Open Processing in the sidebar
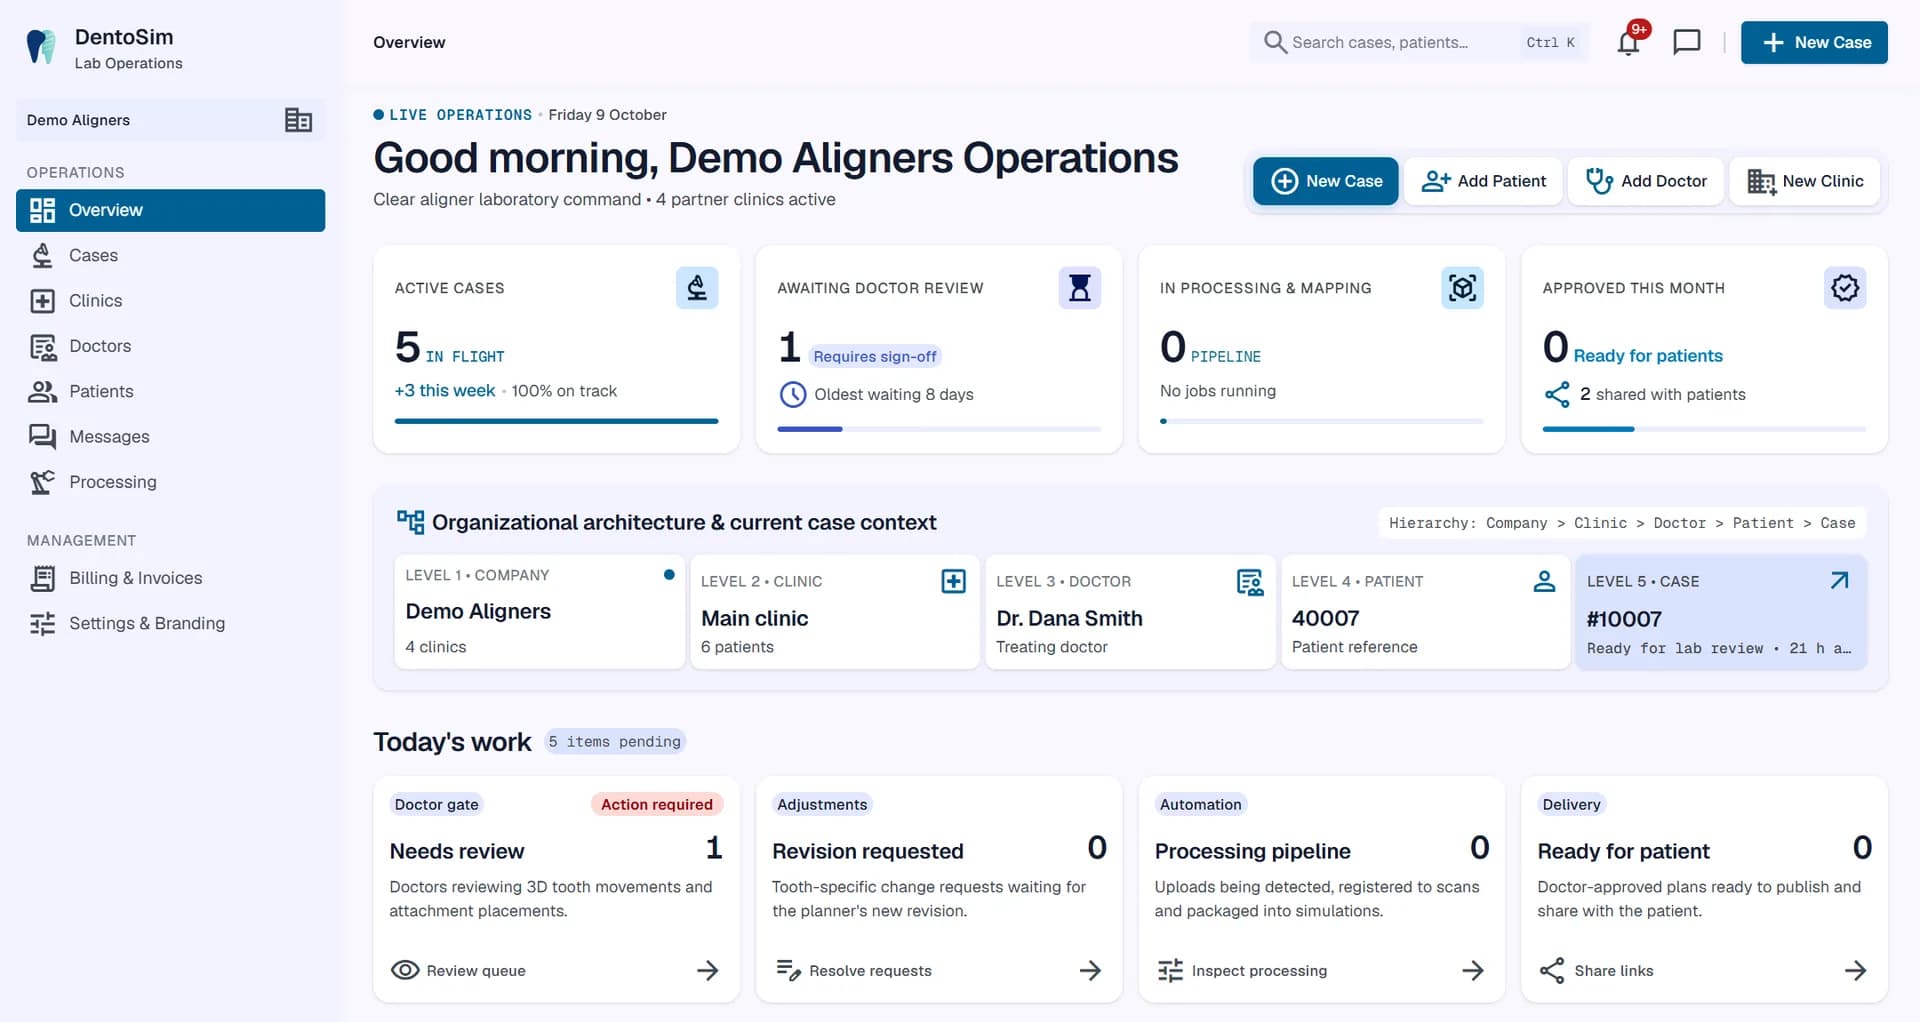The width and height of the screenshot is (1920, 1022). coord(170,482)
